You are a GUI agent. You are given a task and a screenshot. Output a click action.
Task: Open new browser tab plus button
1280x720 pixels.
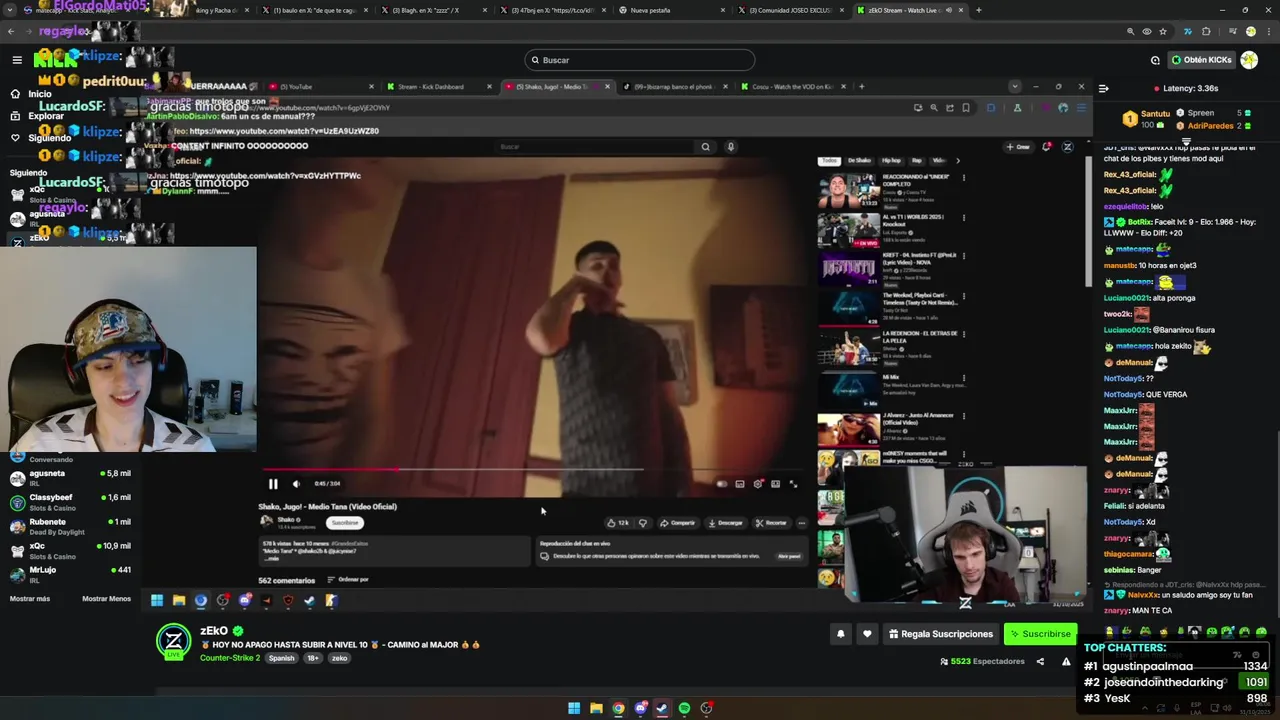(x=978, y=10)
